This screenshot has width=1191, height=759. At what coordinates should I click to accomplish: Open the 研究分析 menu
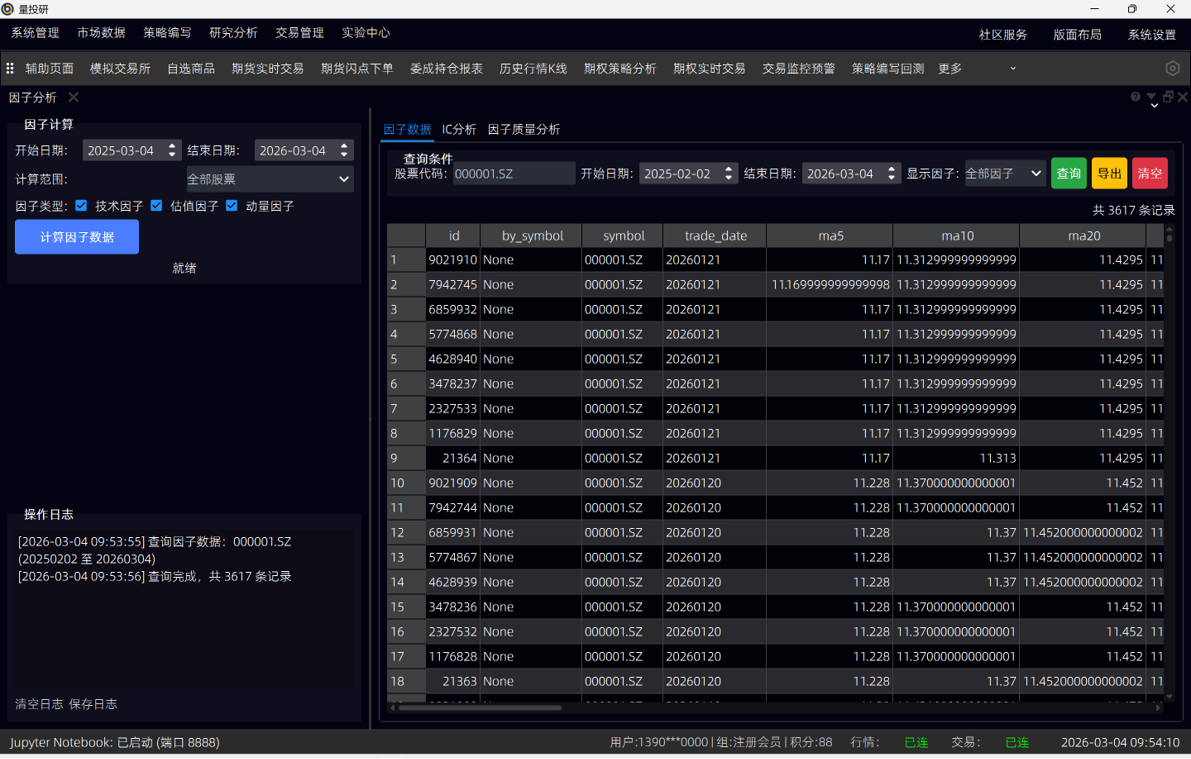pyautogui.click(x=233, y=33)
